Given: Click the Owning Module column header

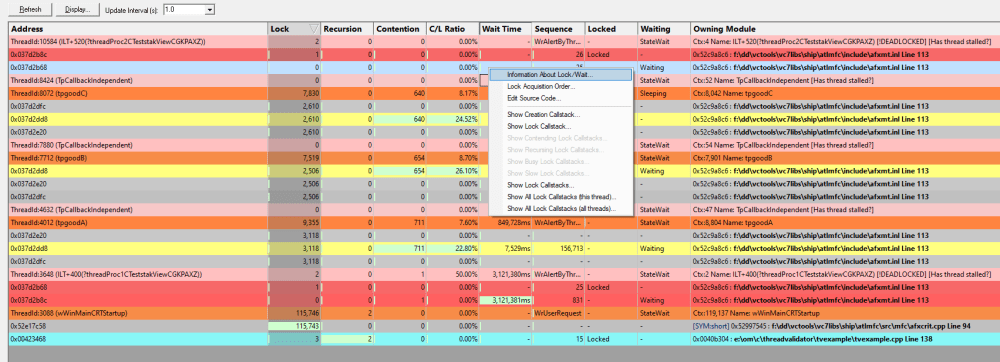Looking at the screenshot, I should point(845,29).
